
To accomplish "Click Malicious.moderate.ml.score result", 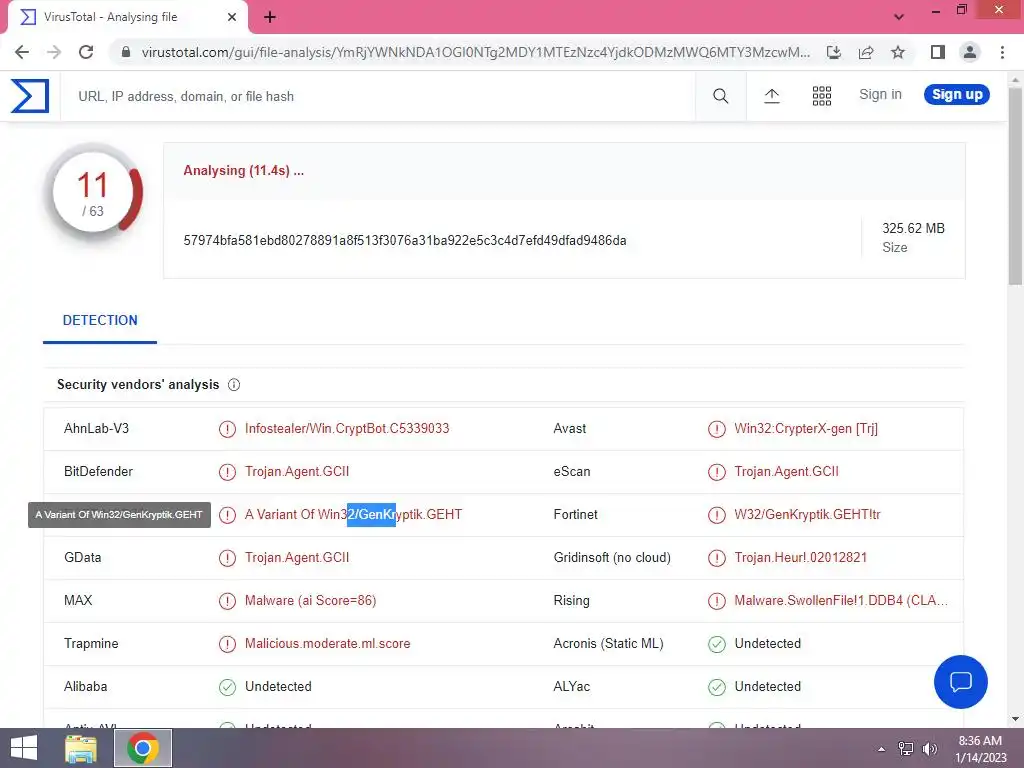I will point(327,644).
